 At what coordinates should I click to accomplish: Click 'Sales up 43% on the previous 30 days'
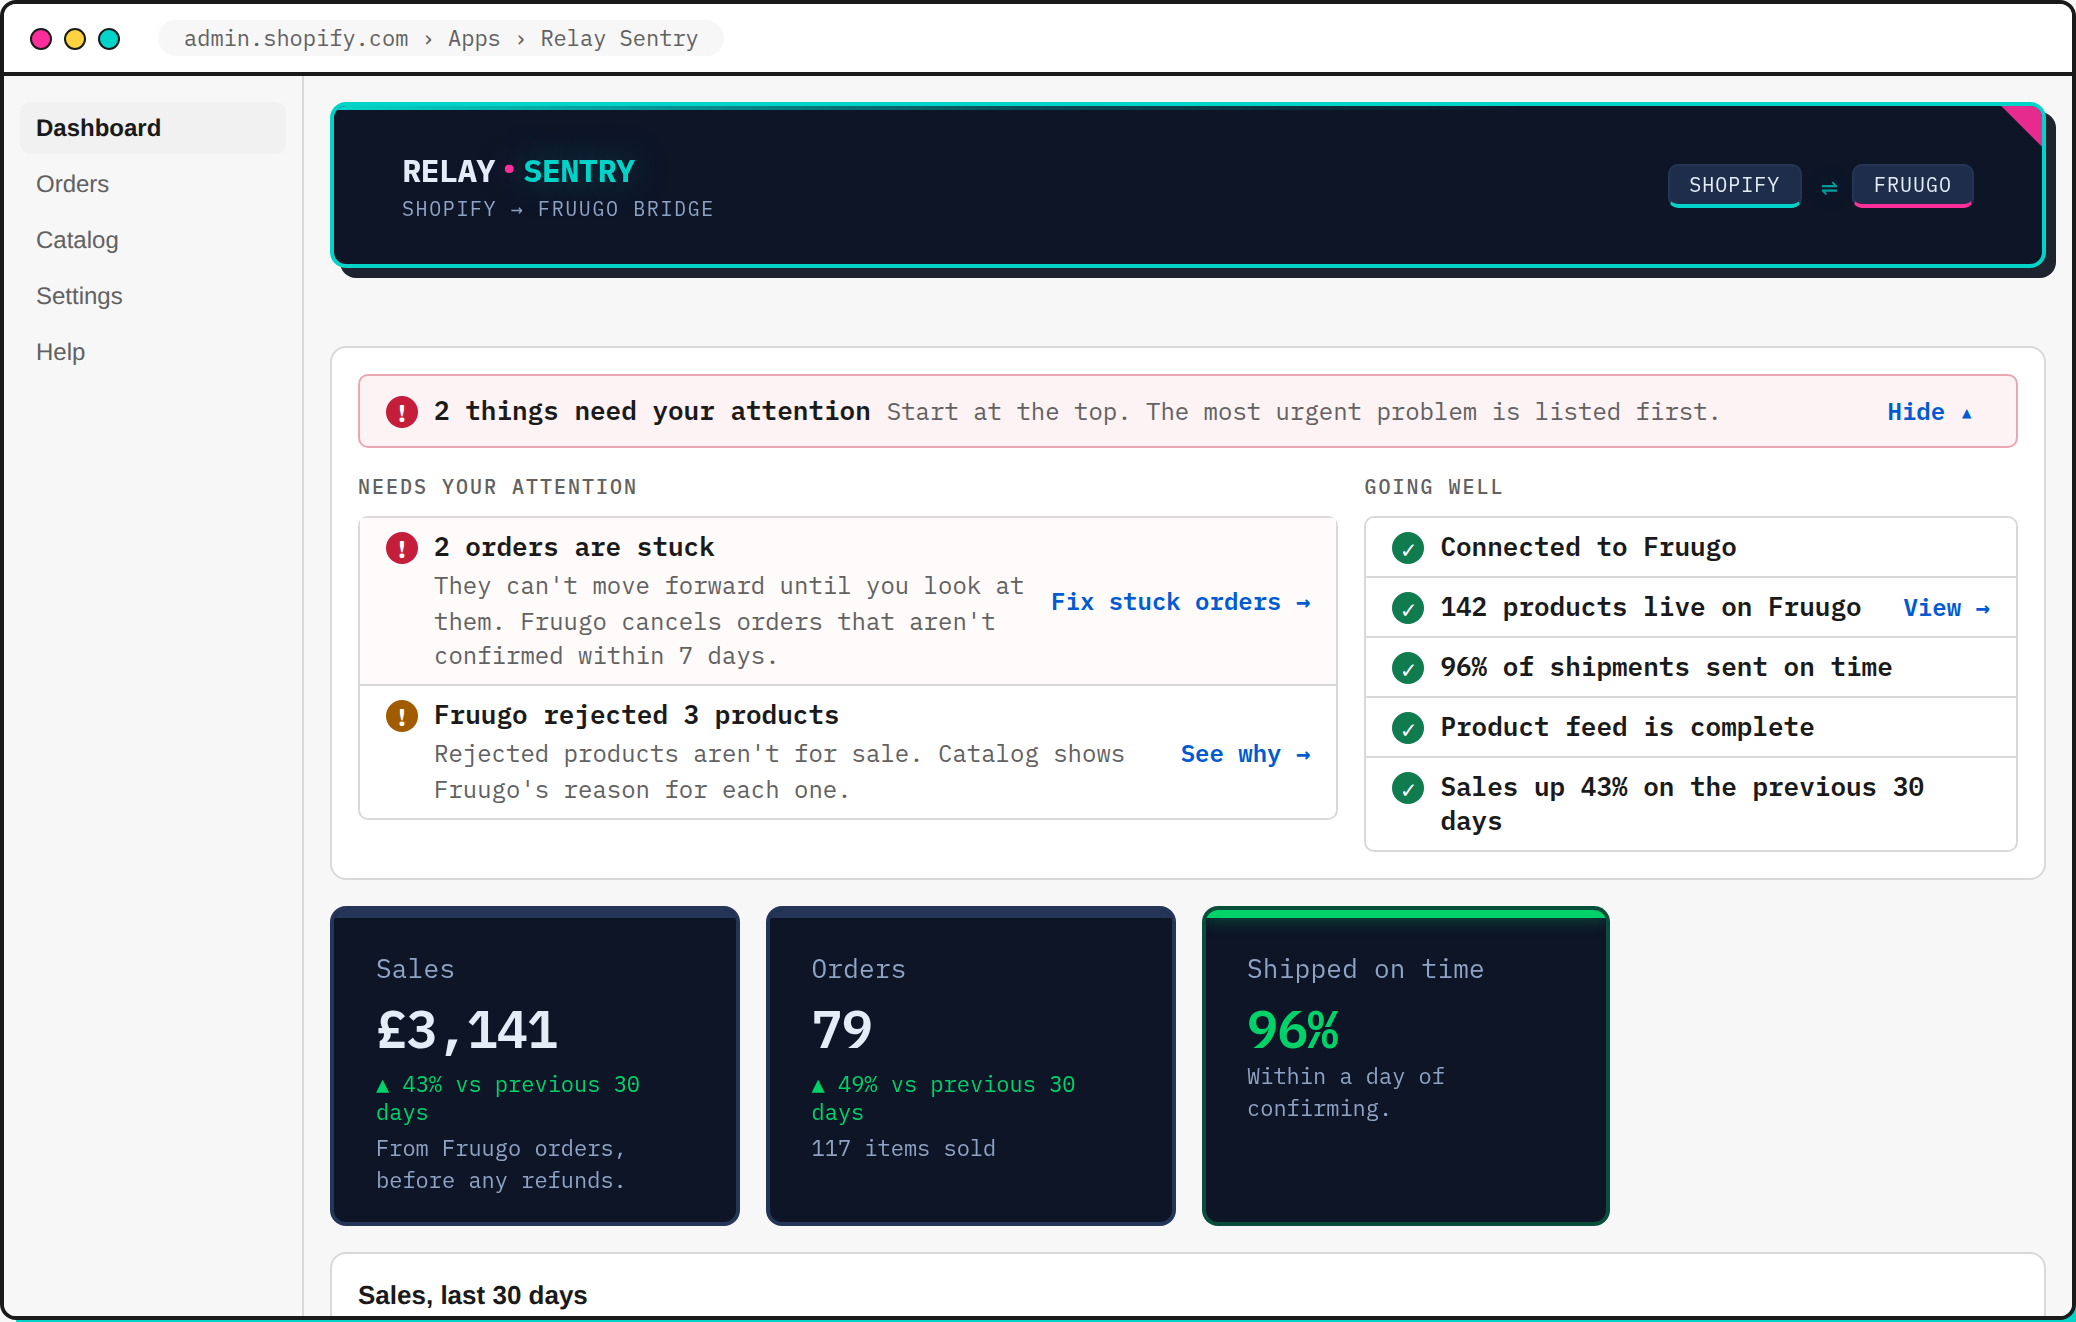click(x=1682, y=804)
